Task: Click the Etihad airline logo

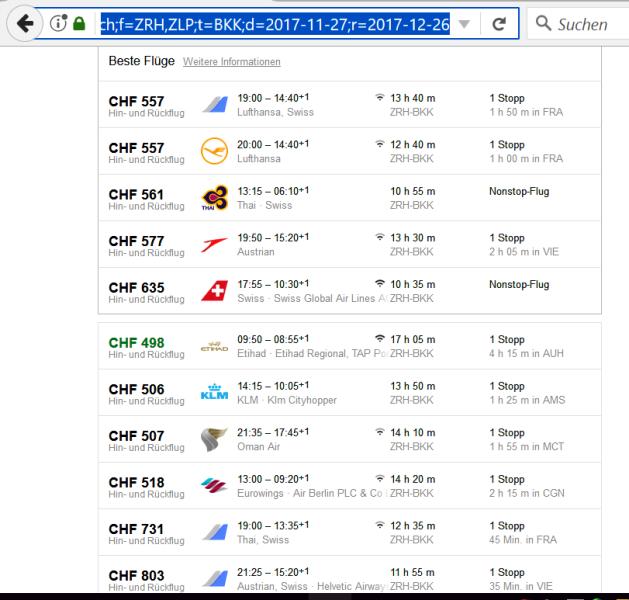Action: (x=214, y=347)
